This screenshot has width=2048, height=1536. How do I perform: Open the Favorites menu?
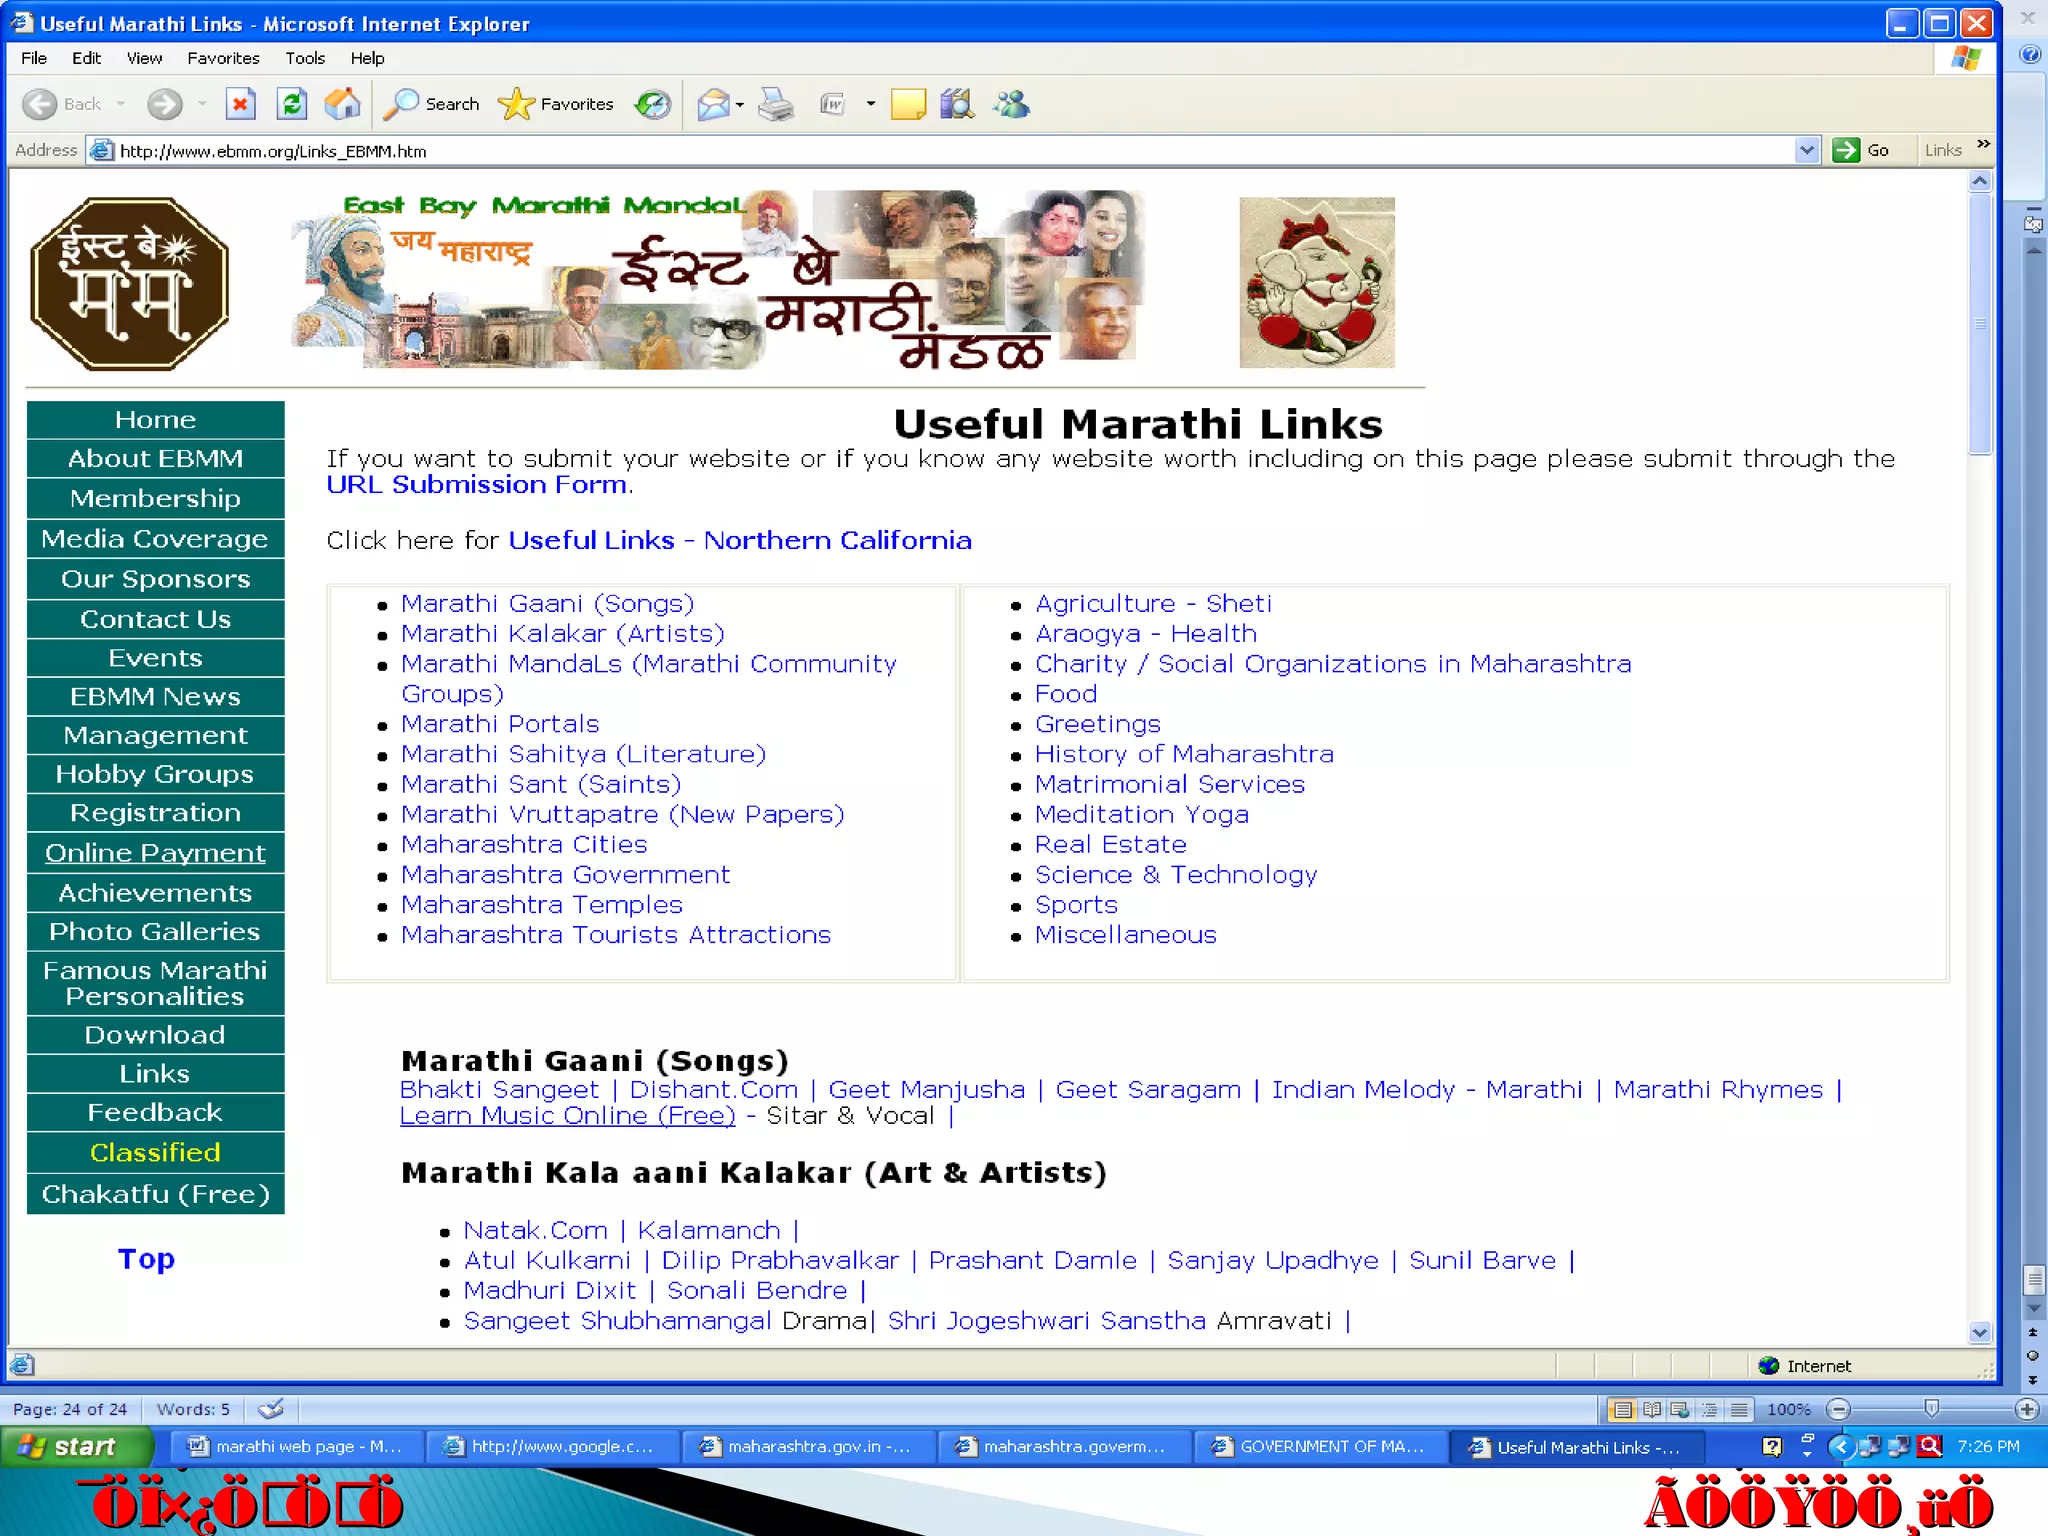[223, 58]
